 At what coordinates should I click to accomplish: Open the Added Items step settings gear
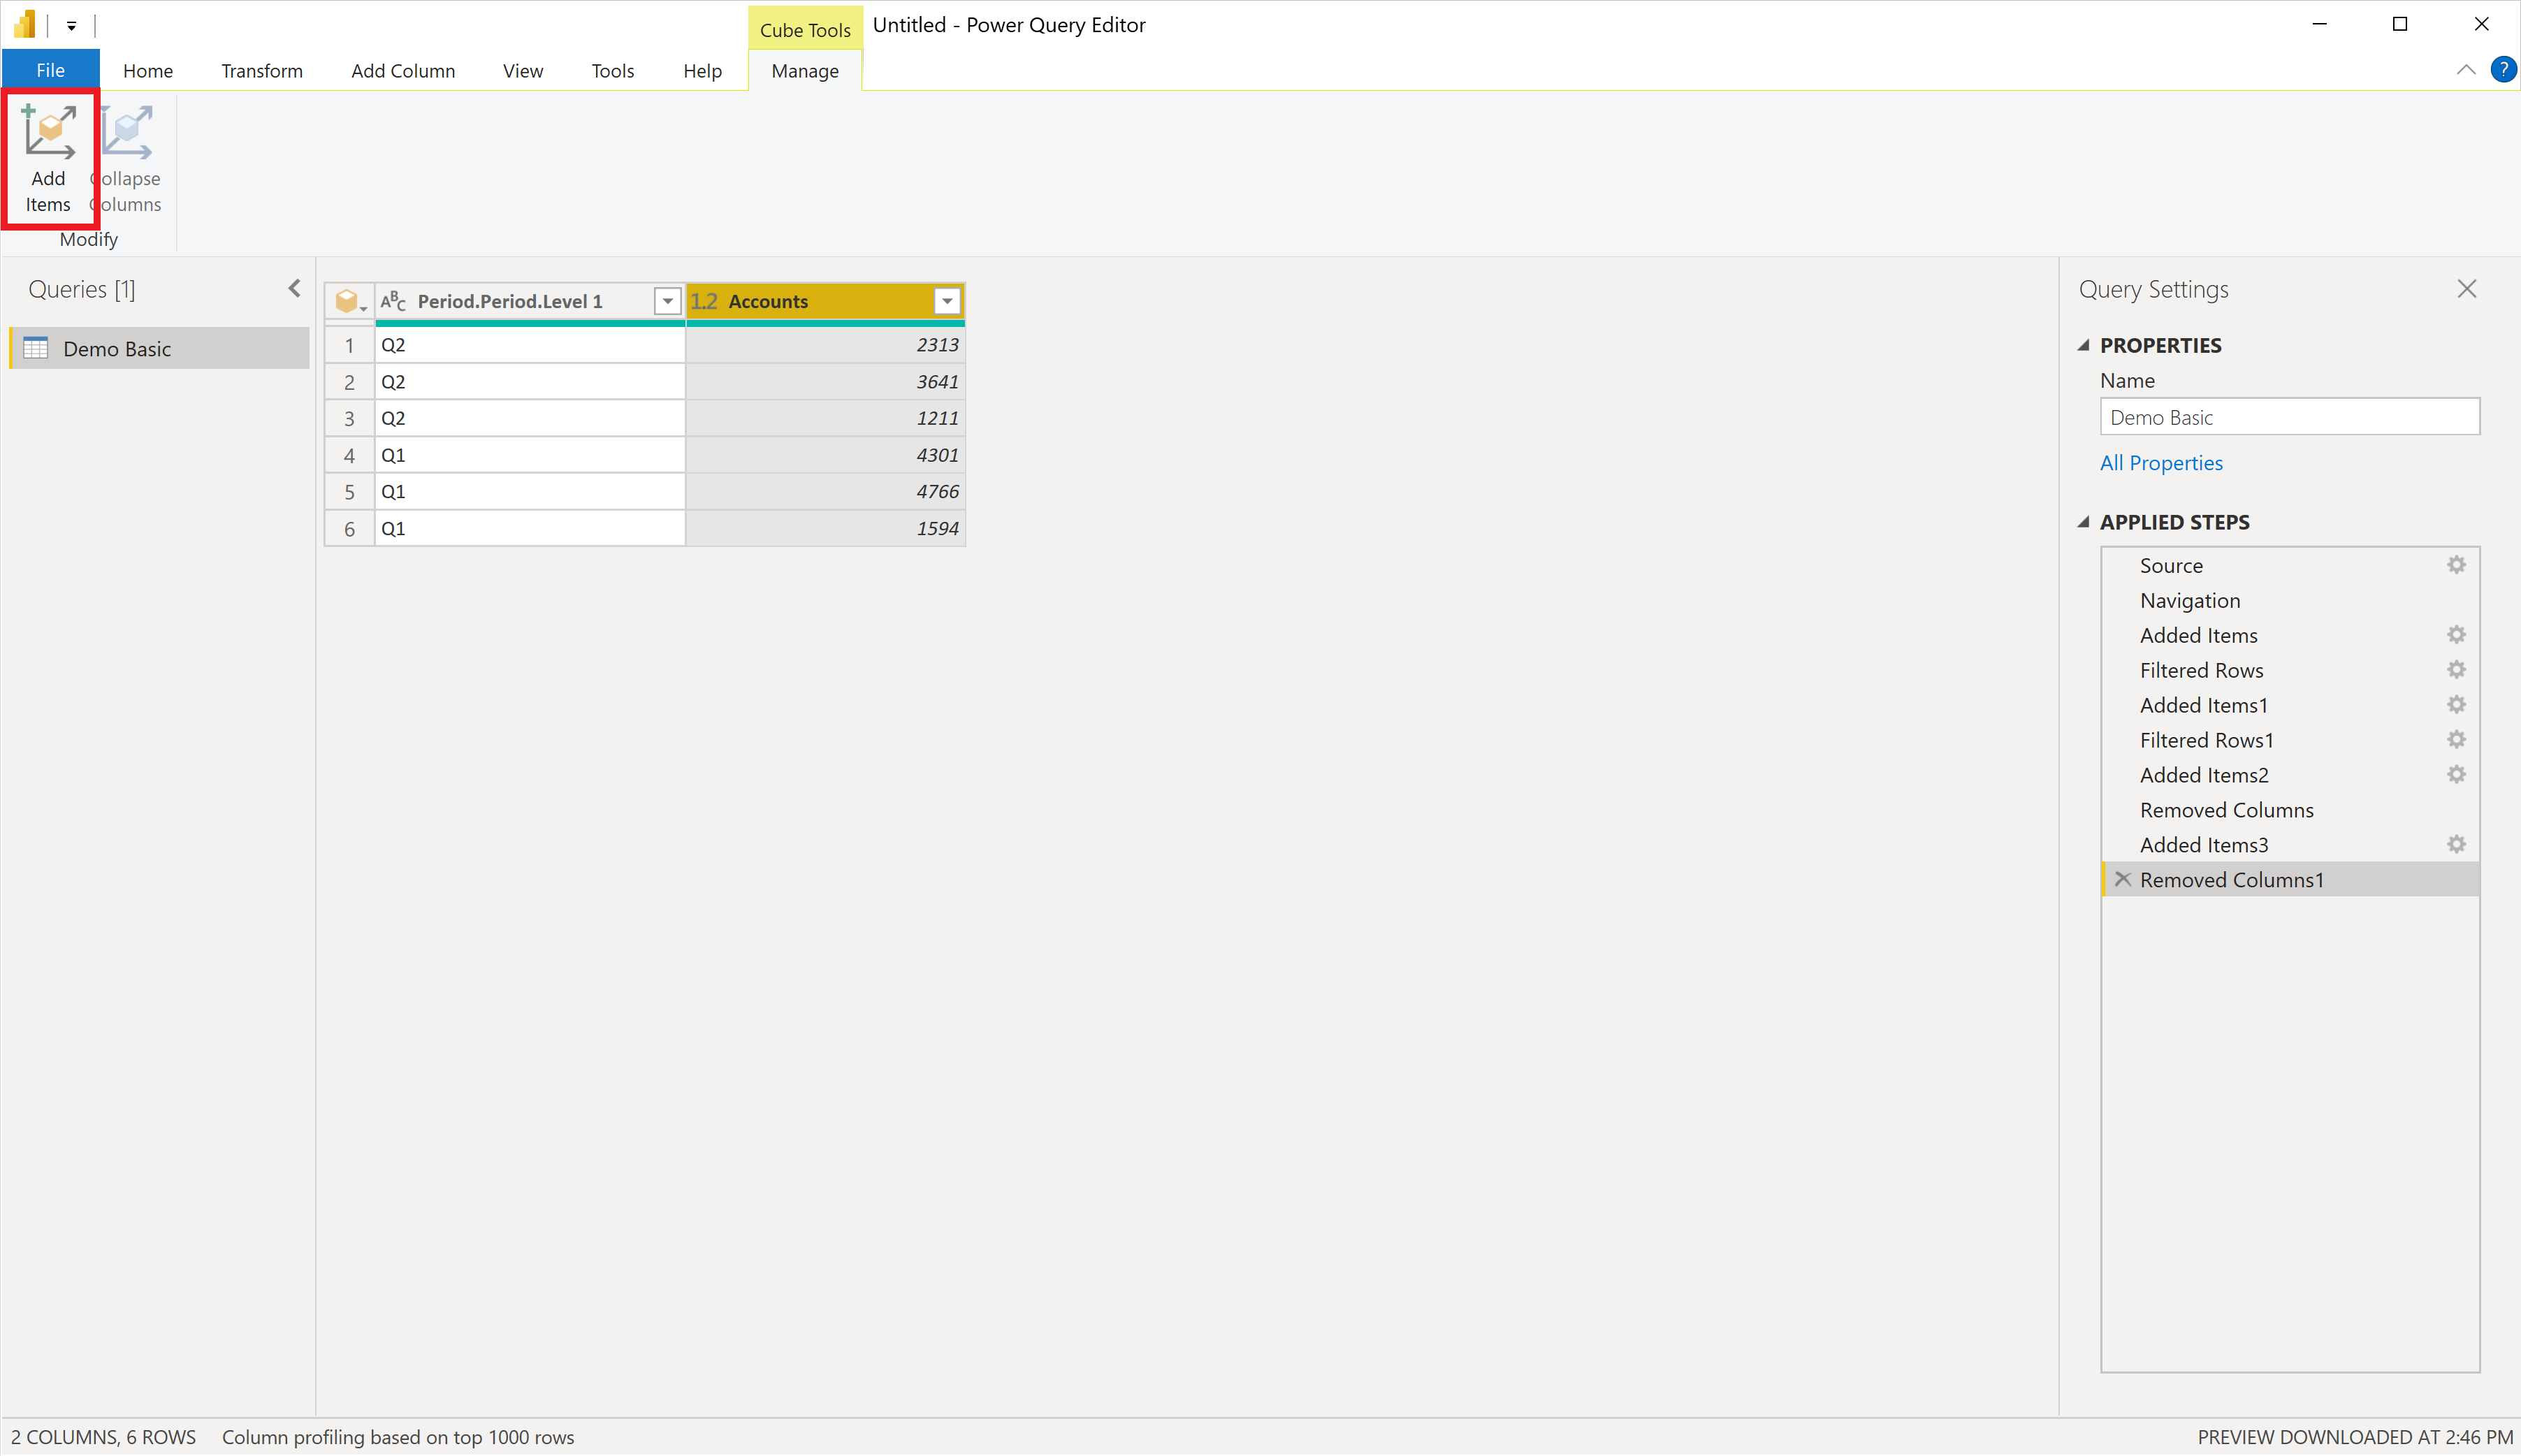(x=2456, y=635)
